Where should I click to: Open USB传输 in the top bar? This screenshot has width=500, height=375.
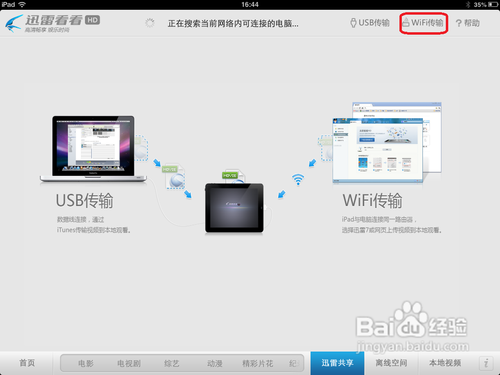coord(370,23)
